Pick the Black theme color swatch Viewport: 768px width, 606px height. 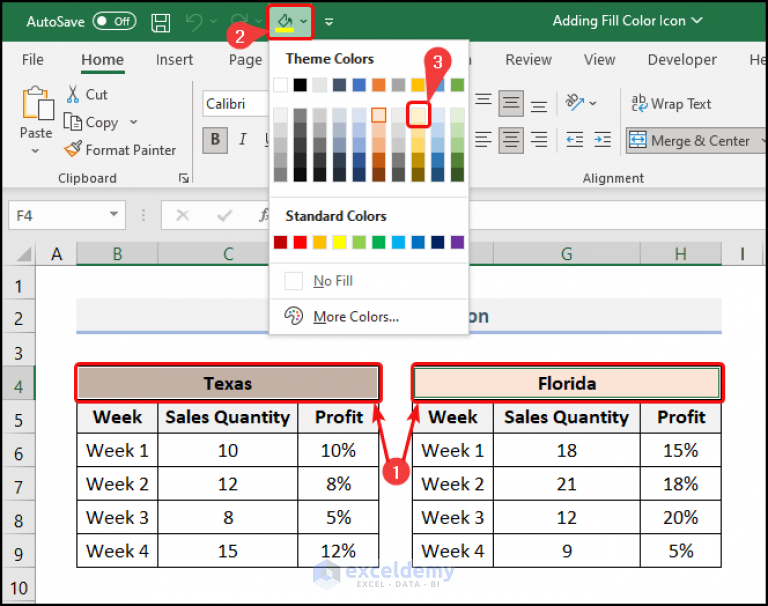300,85
